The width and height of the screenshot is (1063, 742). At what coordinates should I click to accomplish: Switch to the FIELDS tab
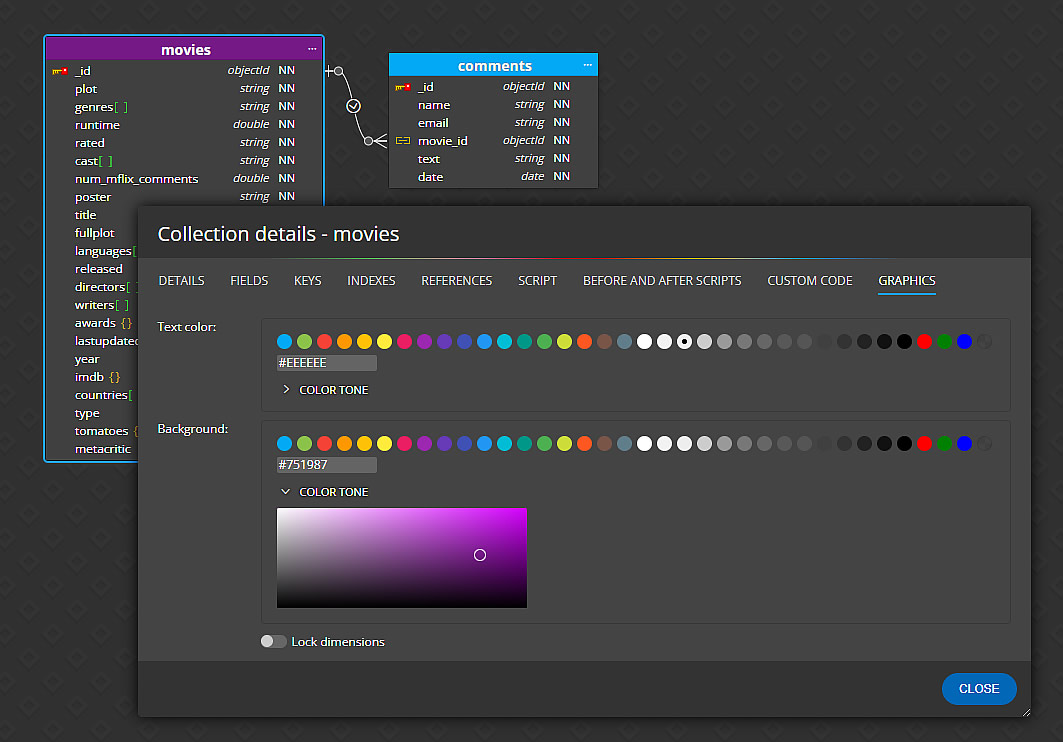click(249, 281)
